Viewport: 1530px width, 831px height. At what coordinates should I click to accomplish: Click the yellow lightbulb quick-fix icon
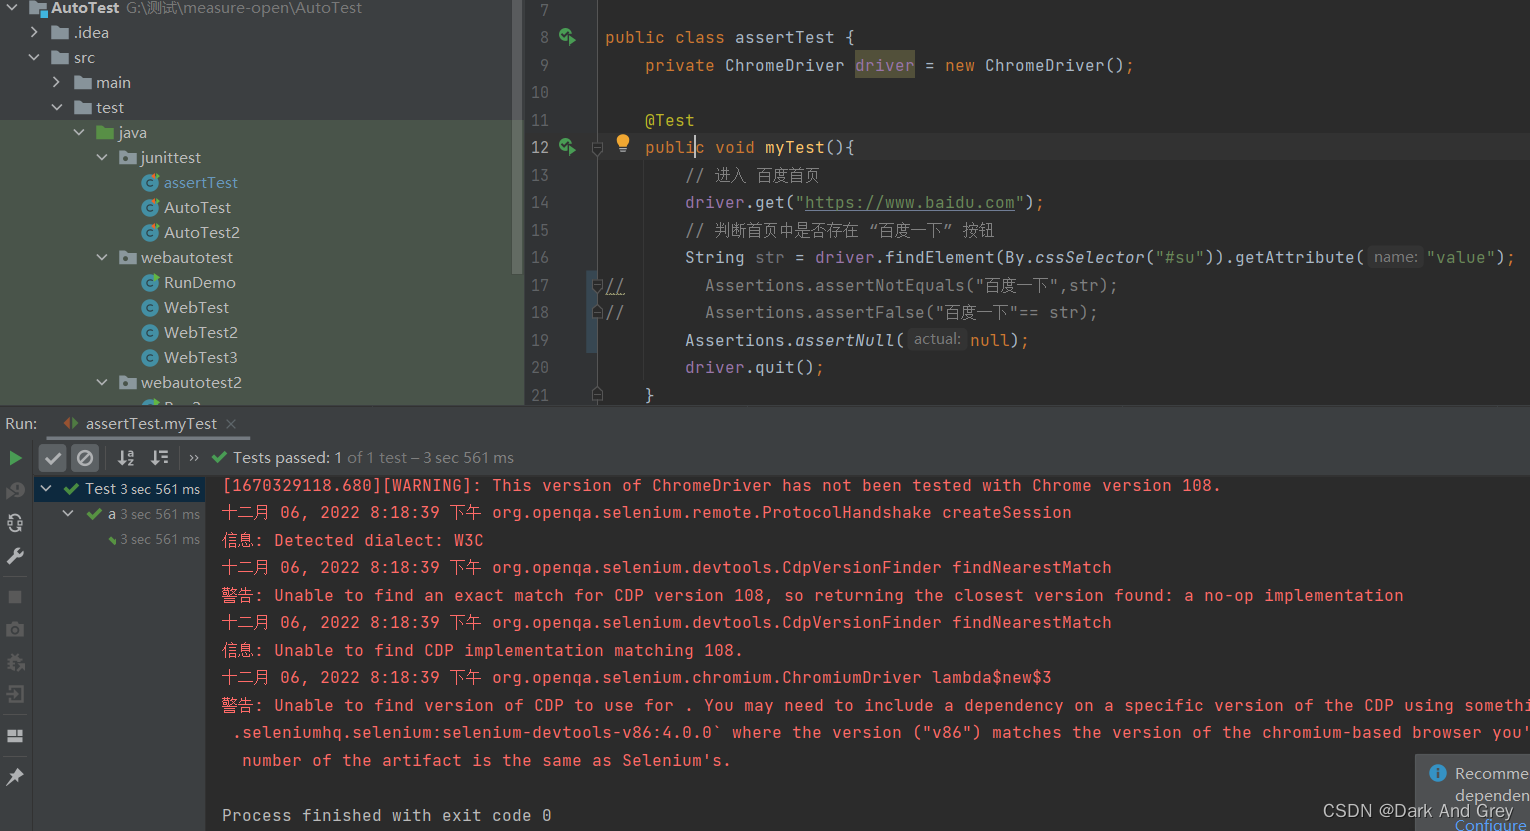coord(623,143)
